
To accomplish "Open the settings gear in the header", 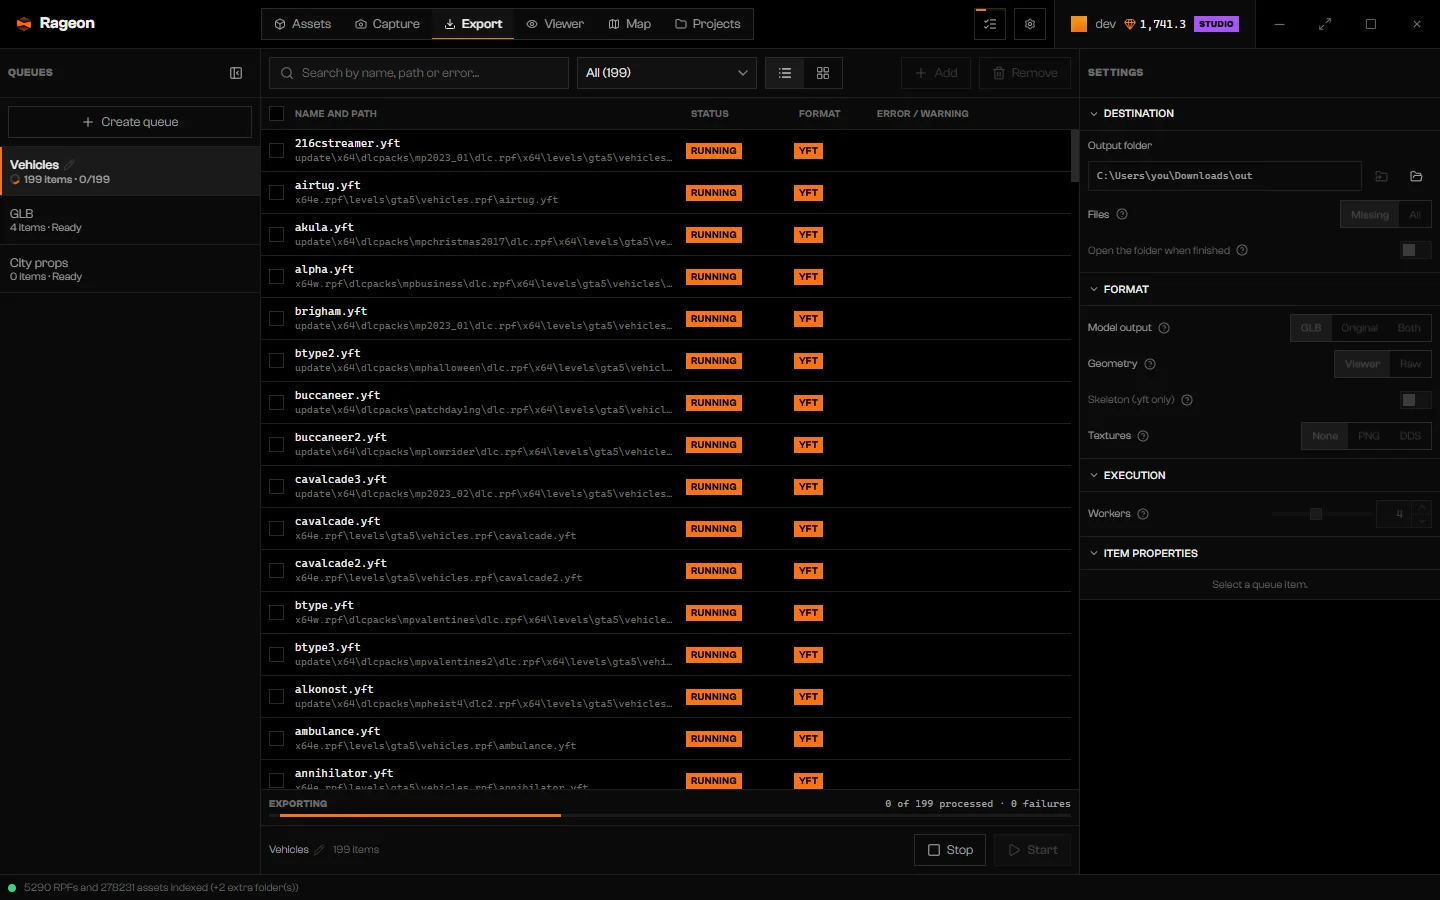I will click(1030, 24).
